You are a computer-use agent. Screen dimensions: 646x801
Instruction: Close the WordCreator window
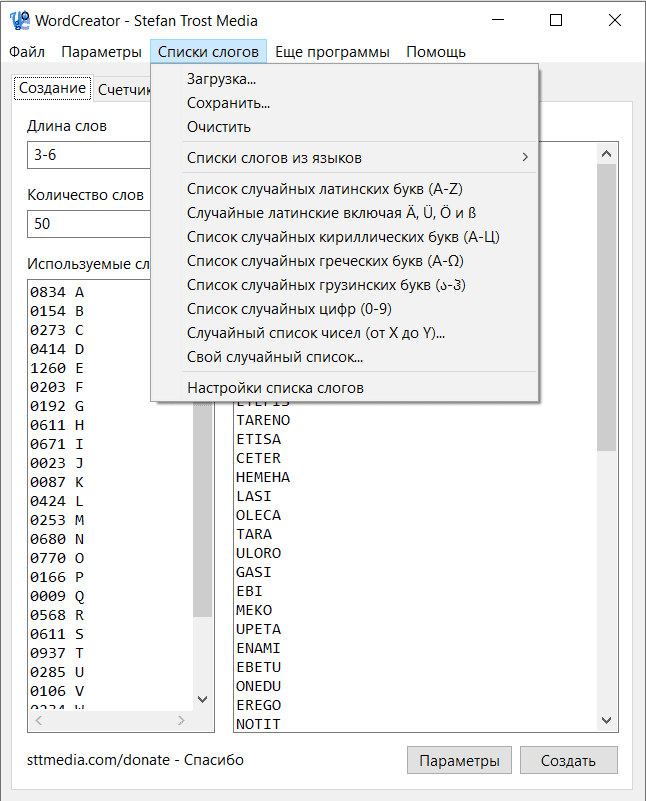(615, 20)
